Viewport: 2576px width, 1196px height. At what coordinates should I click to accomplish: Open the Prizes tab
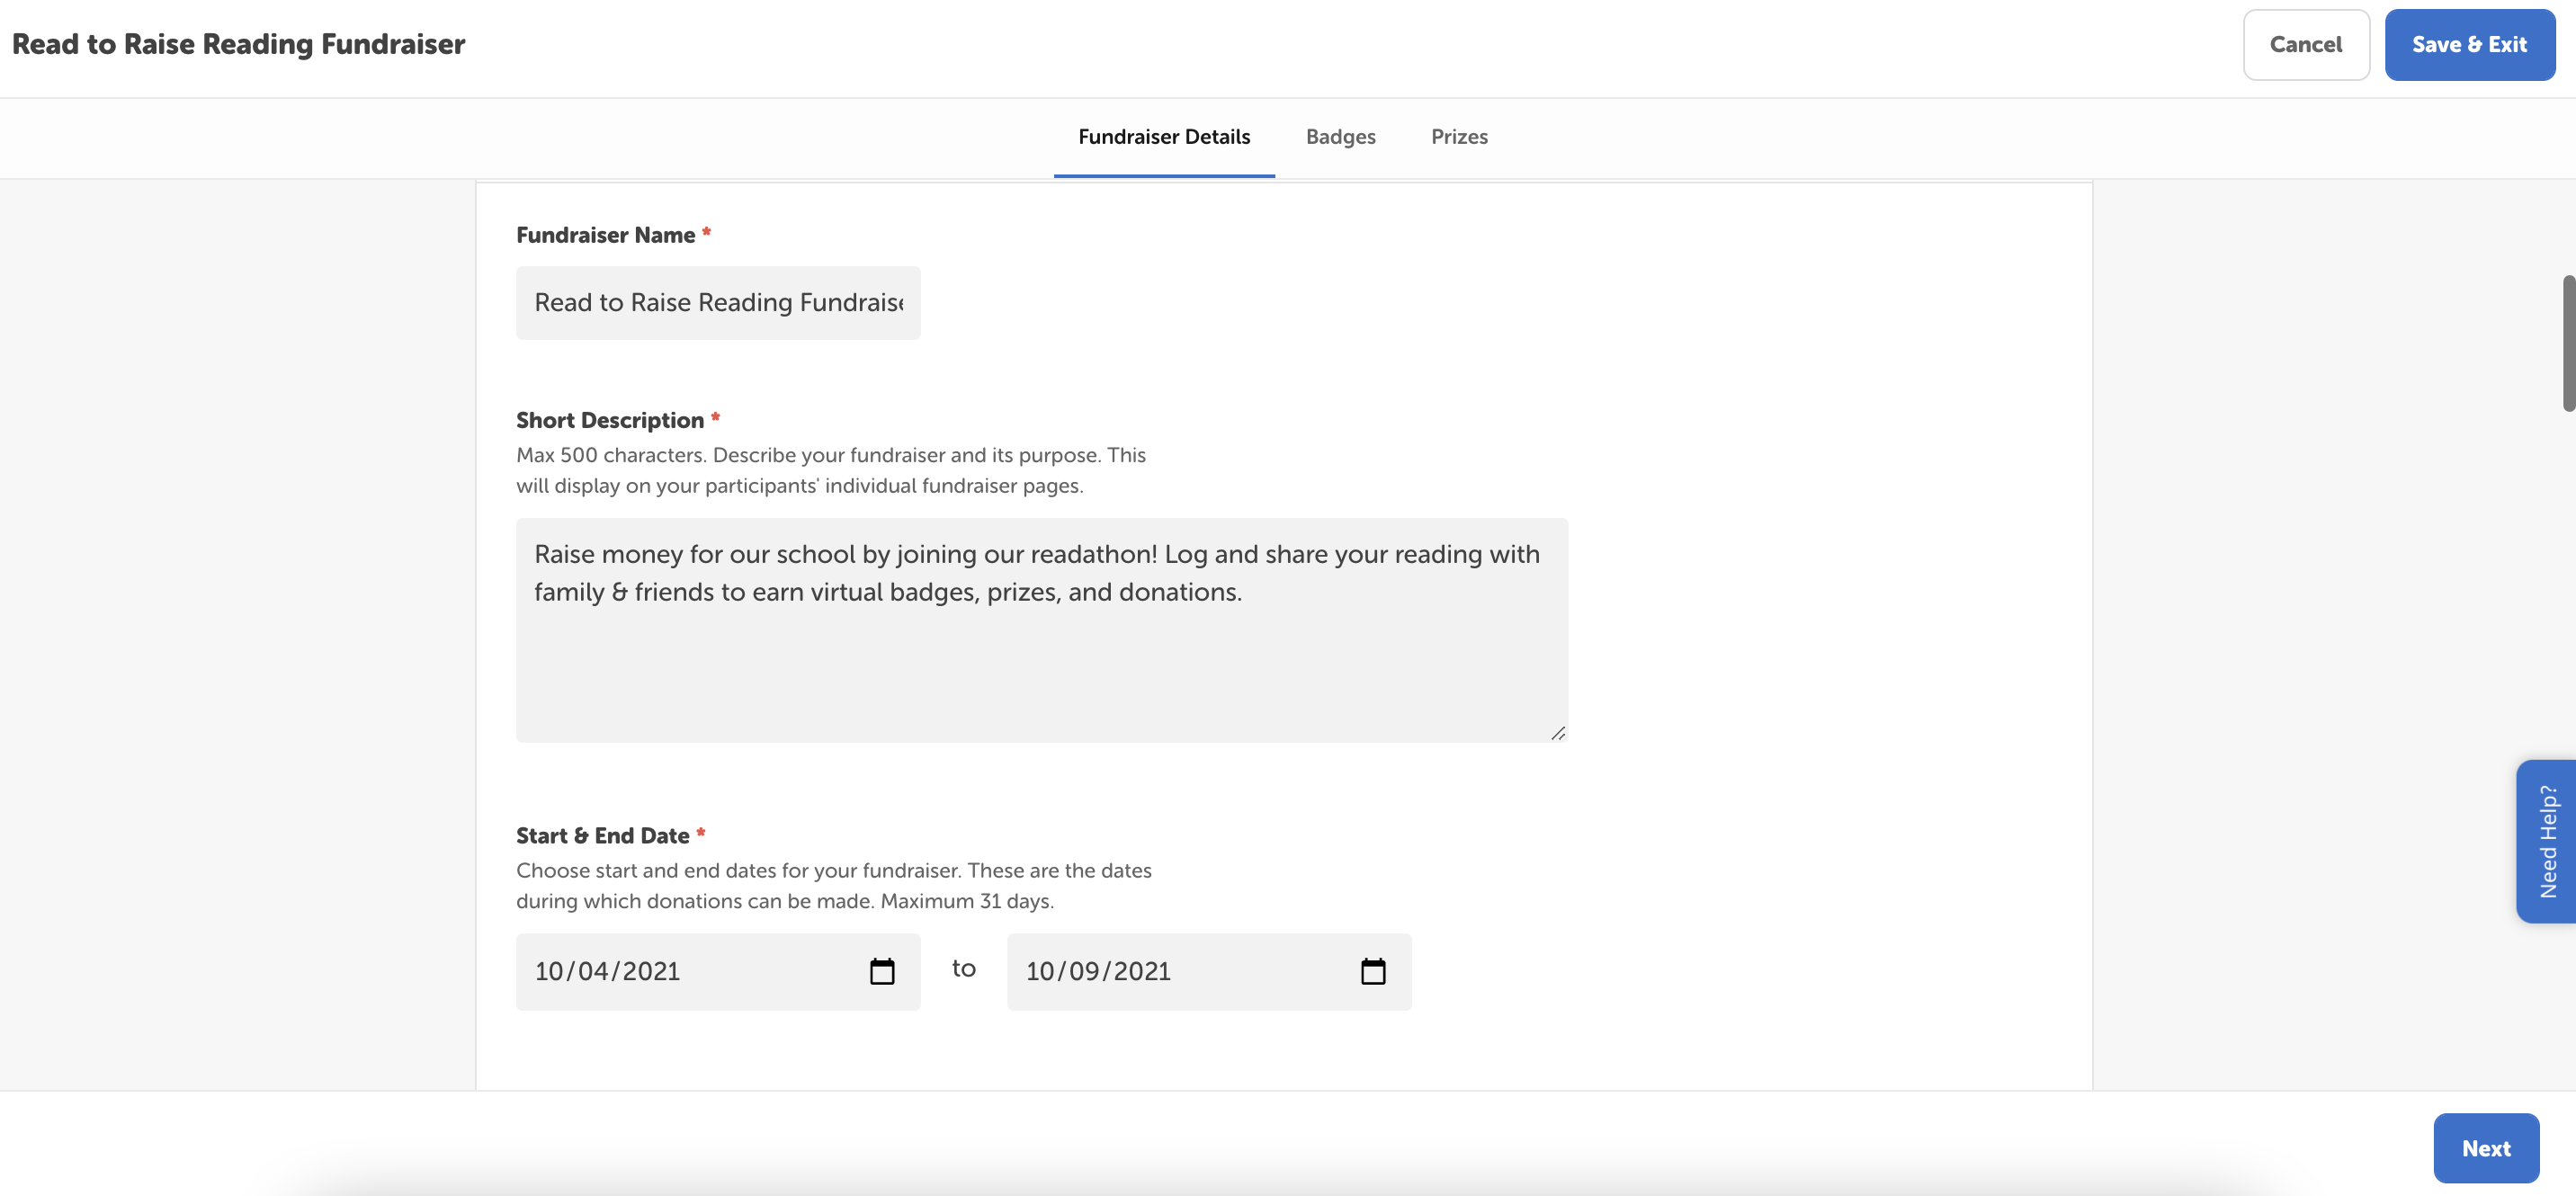pyautogui.click(x=1458, y=137)
